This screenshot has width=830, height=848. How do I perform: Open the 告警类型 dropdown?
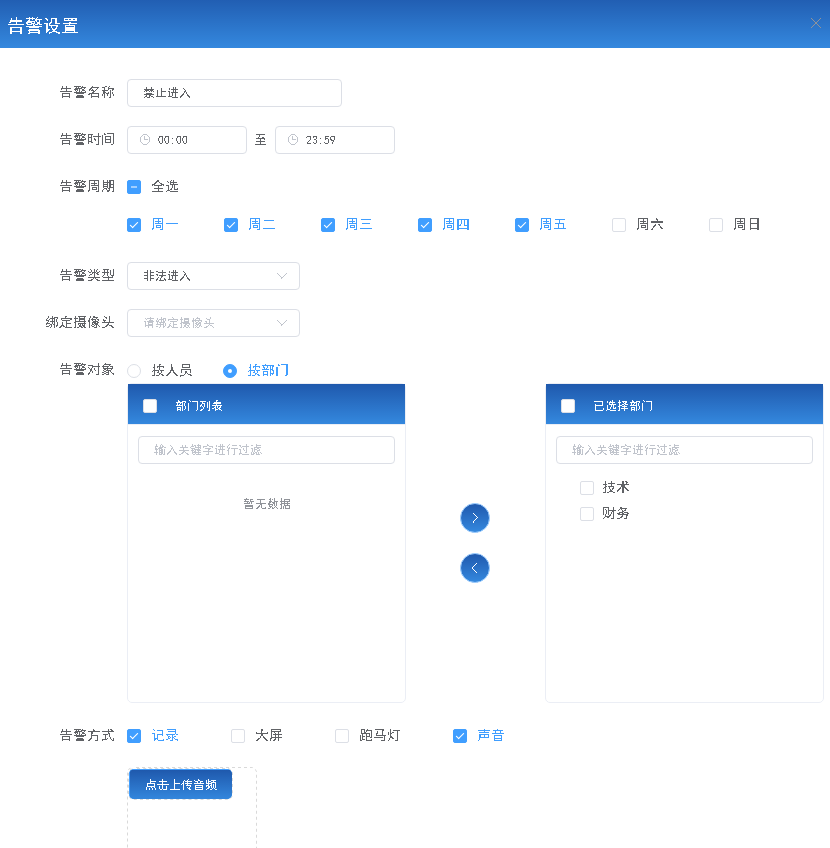pos(213,276)
